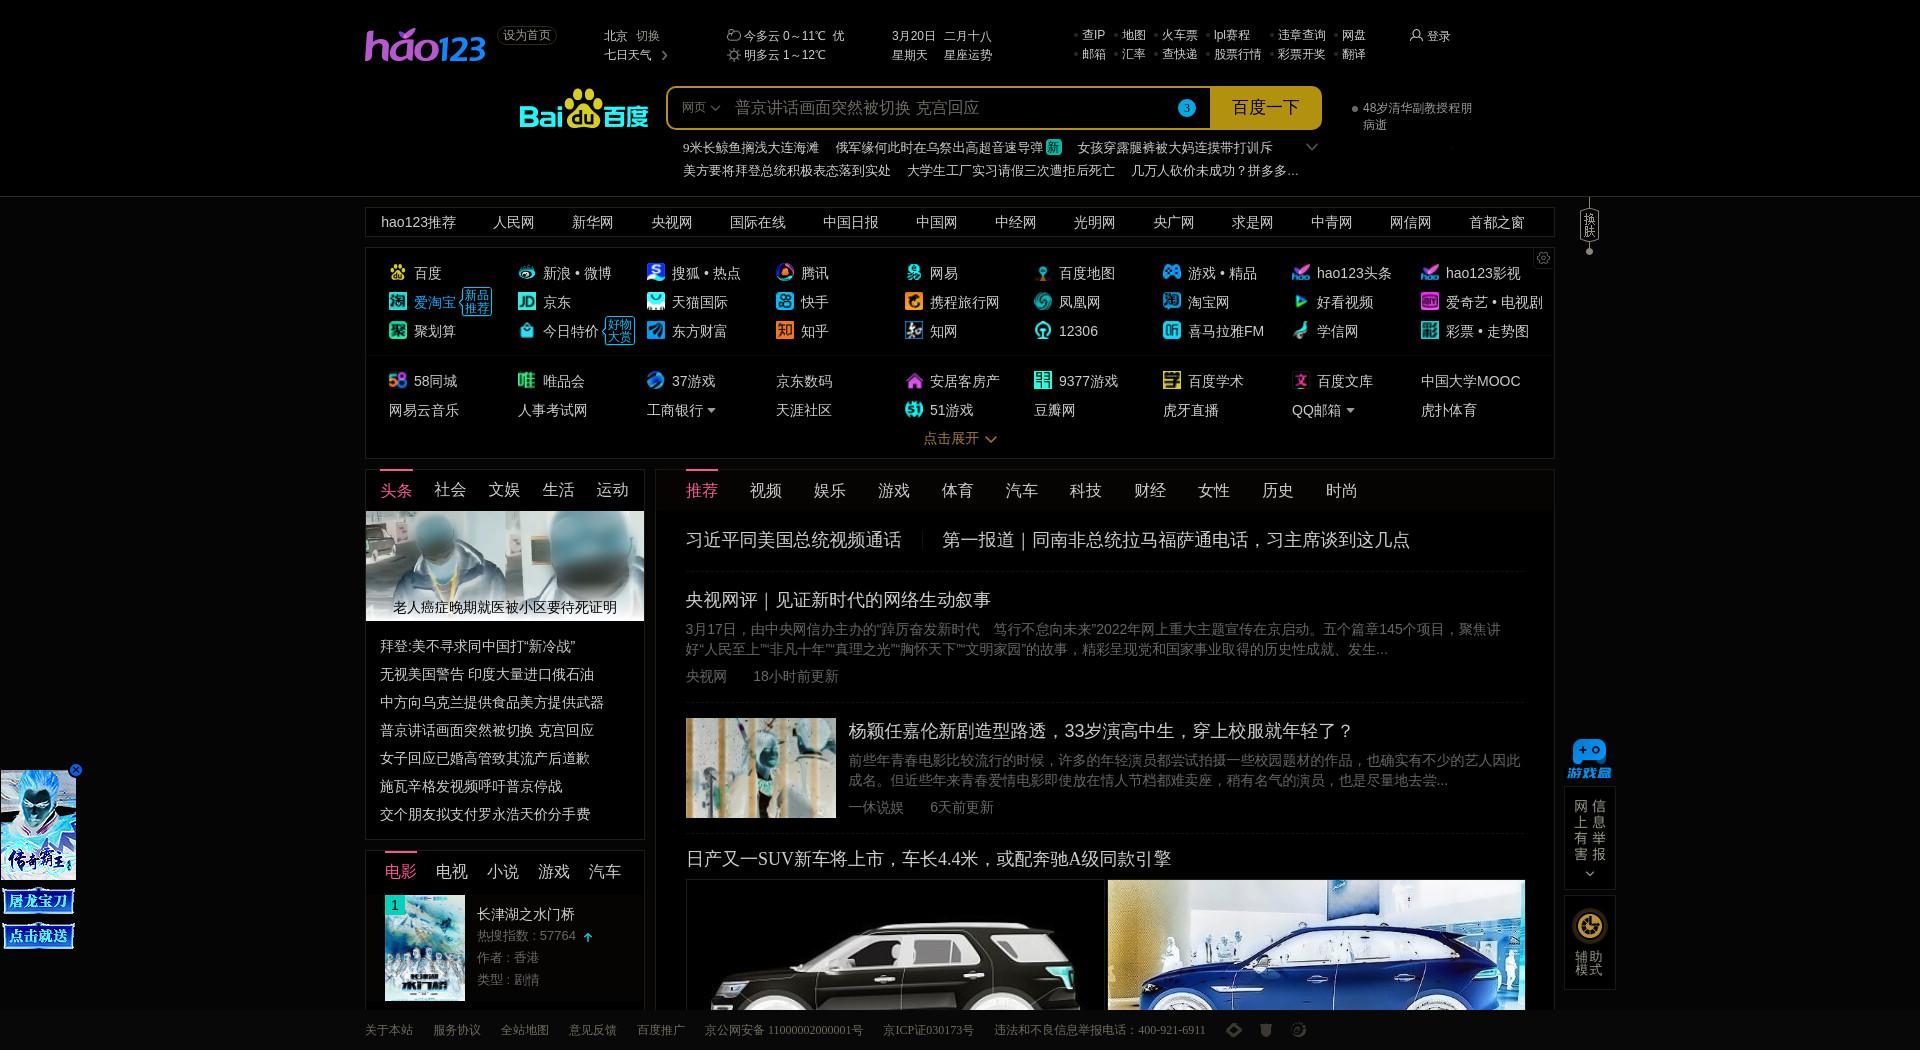Image resolution: width=1920 pixels, height=1050 pixels.
Task: Open the 意见反馈 footer link
Action: [593, 1030]
